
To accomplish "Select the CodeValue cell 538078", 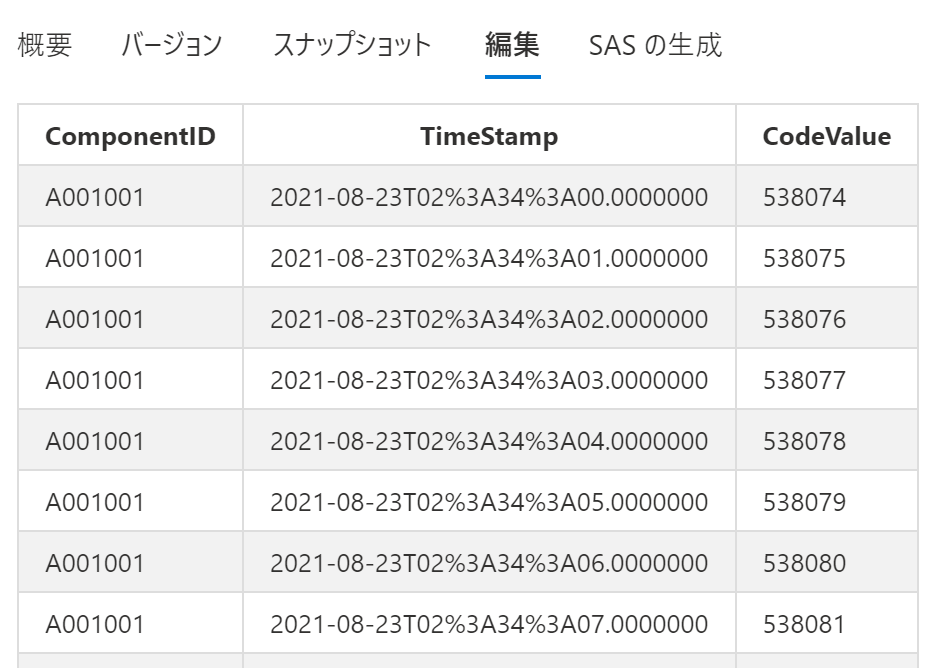I will click(x=804, y=441).
